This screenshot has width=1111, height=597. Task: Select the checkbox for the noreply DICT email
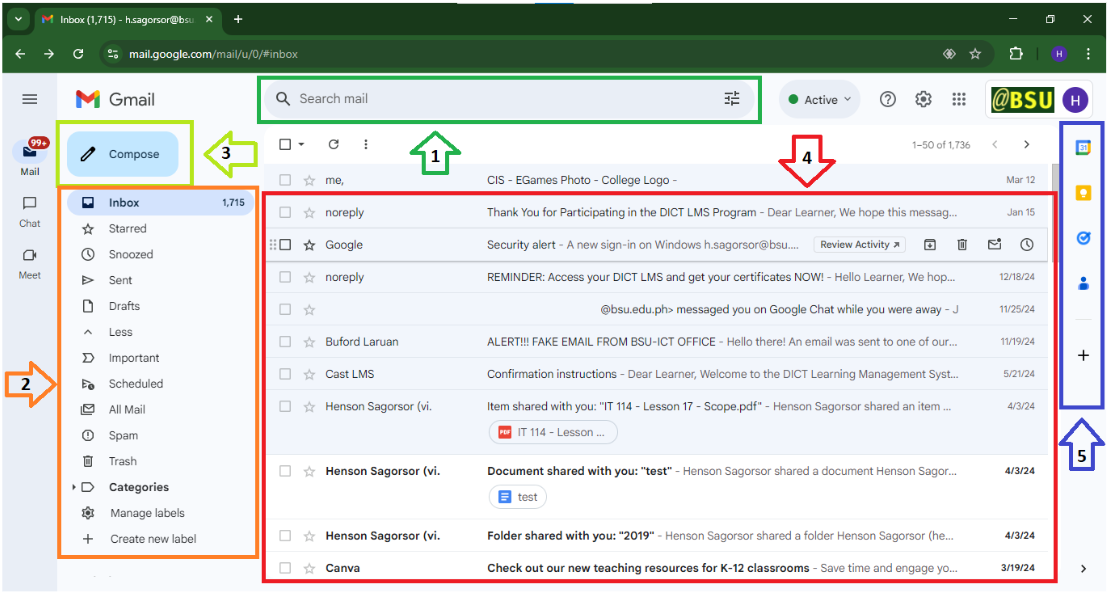285,212
